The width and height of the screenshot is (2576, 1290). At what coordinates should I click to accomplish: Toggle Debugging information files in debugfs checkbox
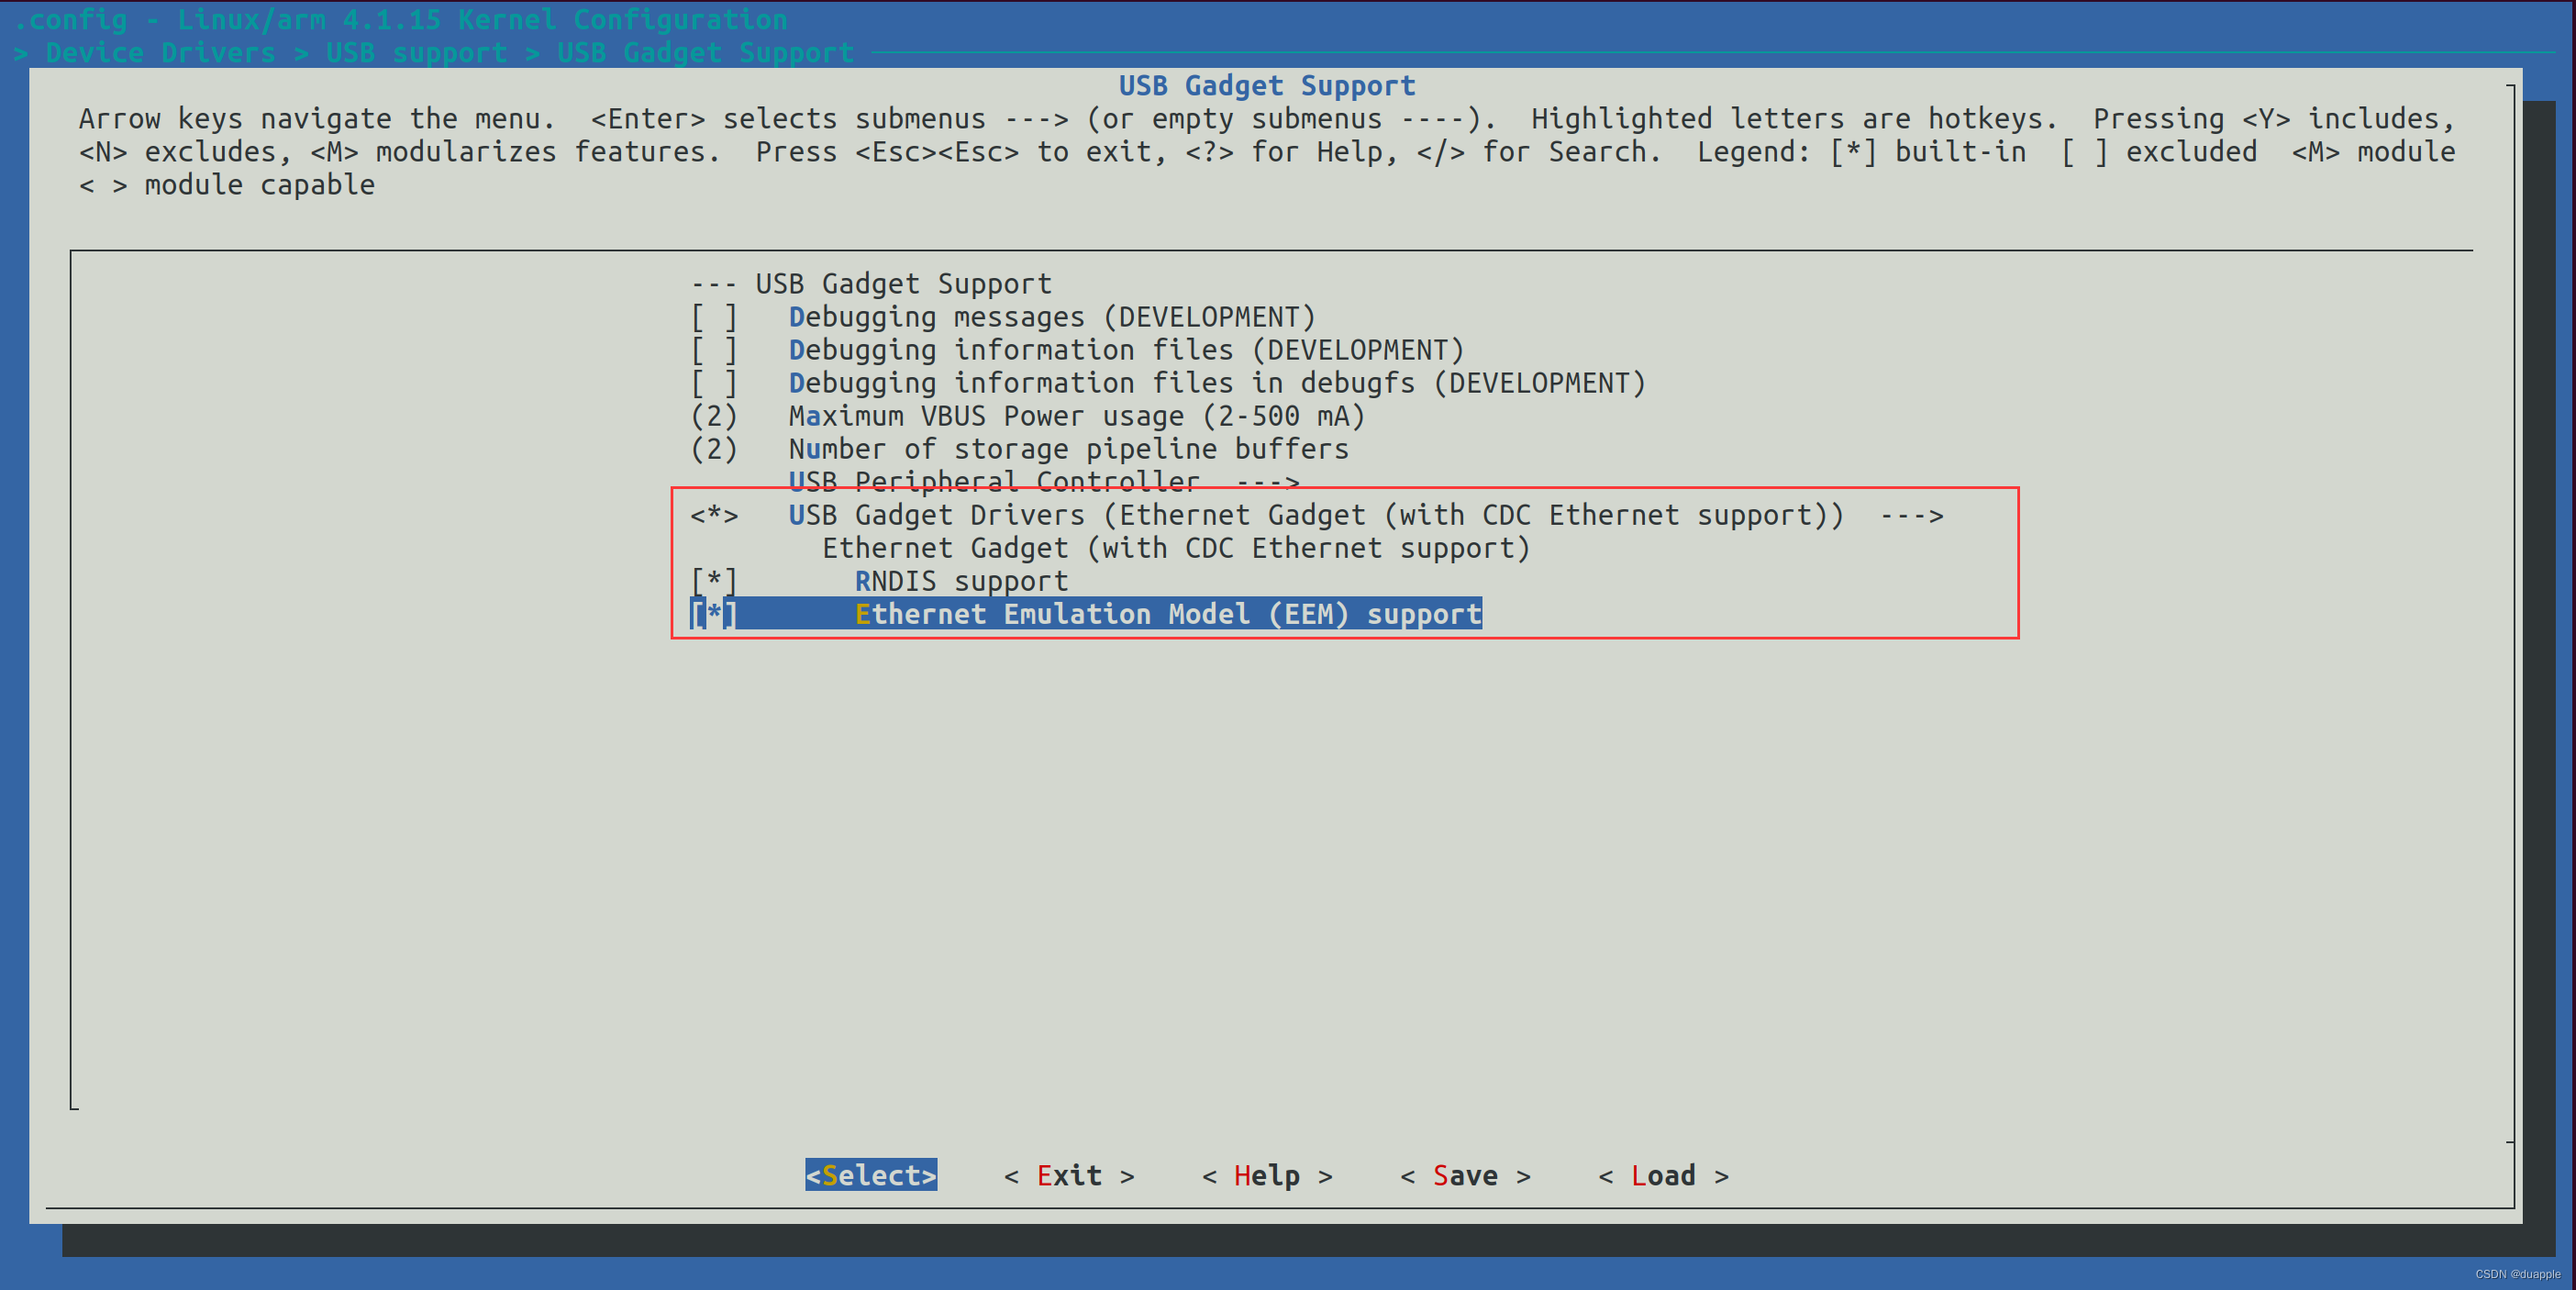[x=714, y=383]
